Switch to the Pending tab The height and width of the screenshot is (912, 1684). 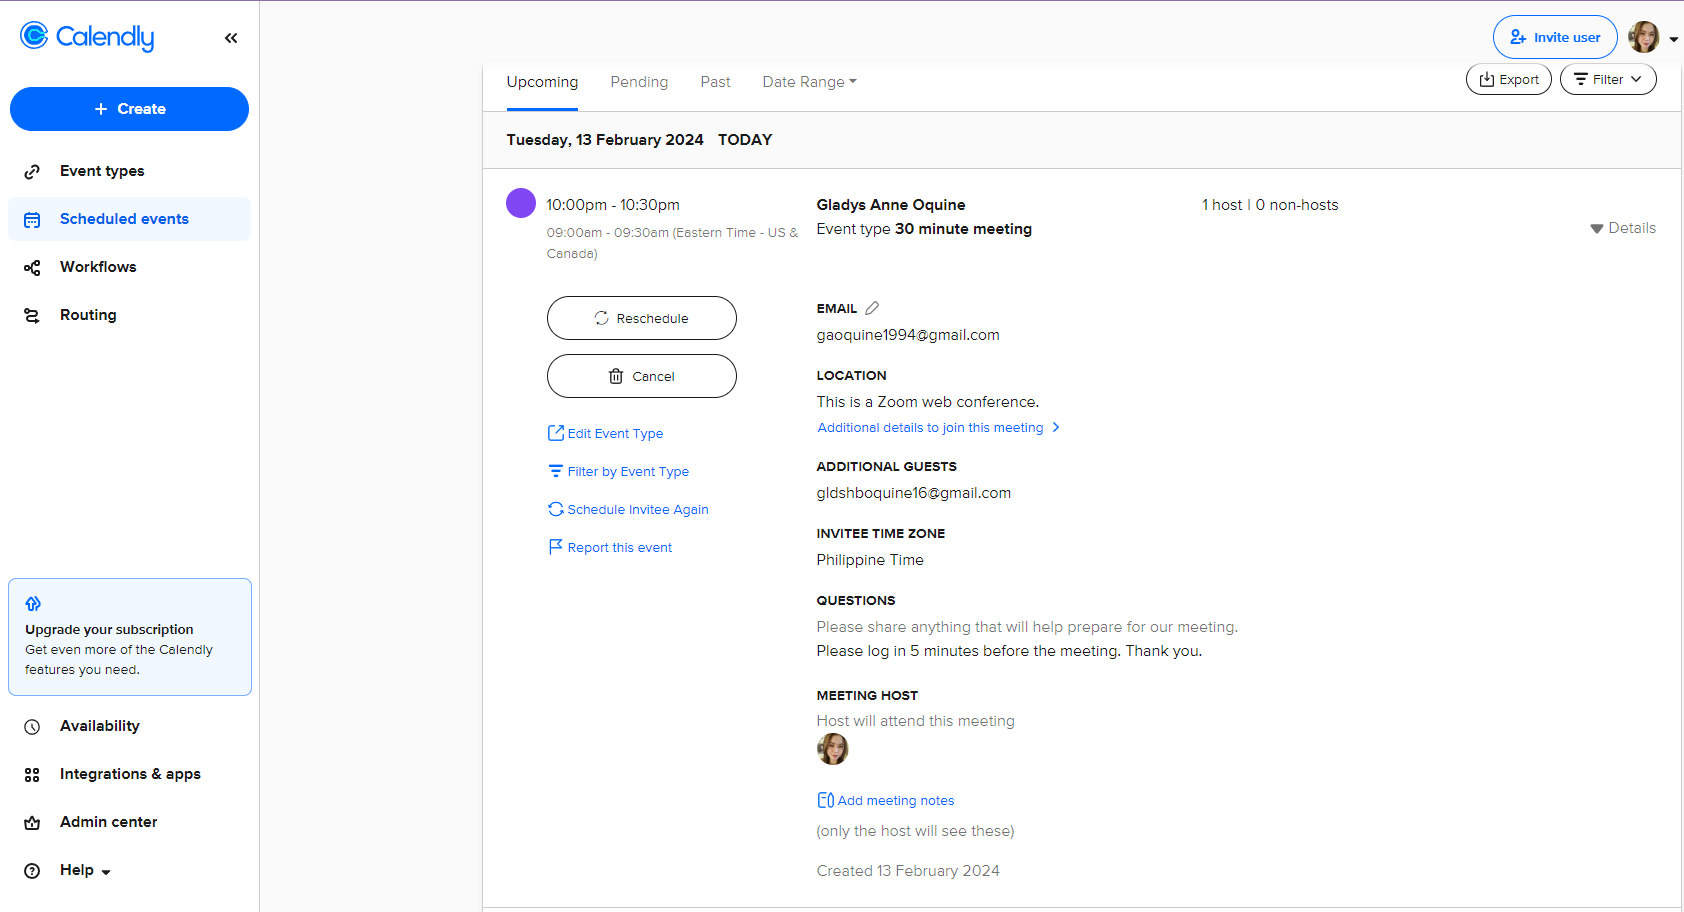[639, 82]
